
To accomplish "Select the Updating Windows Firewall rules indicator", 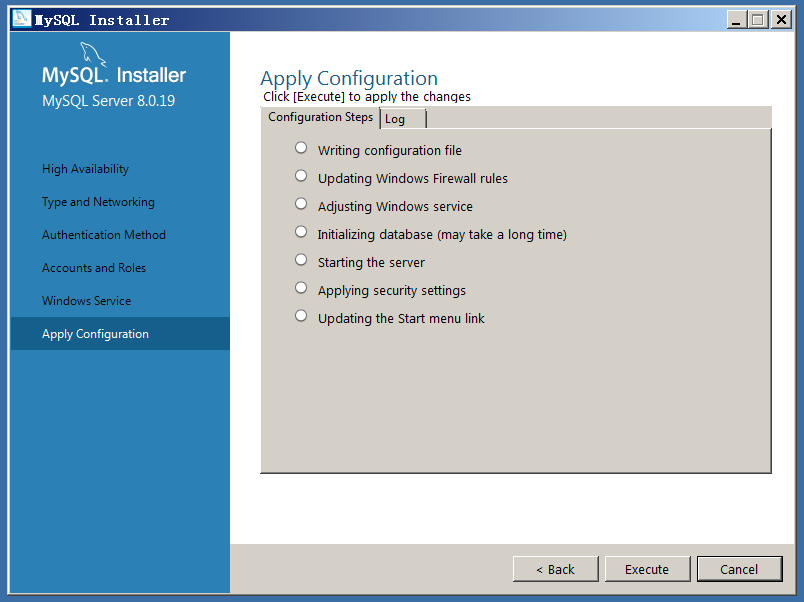I will 301,176.
